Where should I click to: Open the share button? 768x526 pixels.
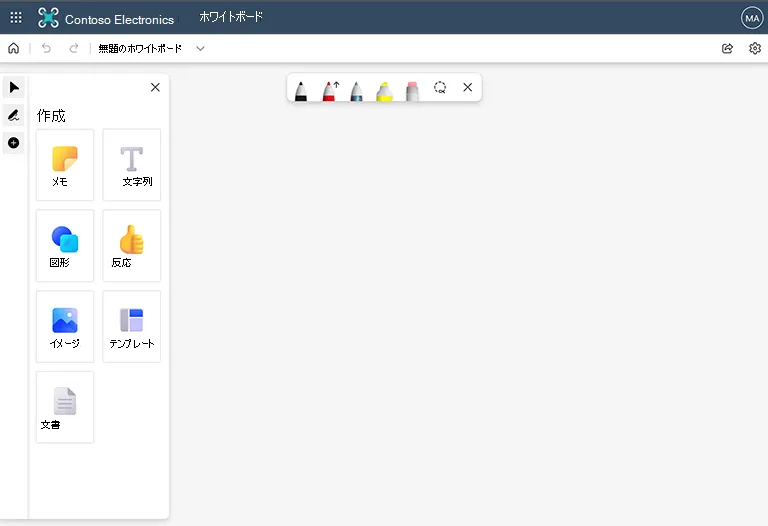(727, 48)
